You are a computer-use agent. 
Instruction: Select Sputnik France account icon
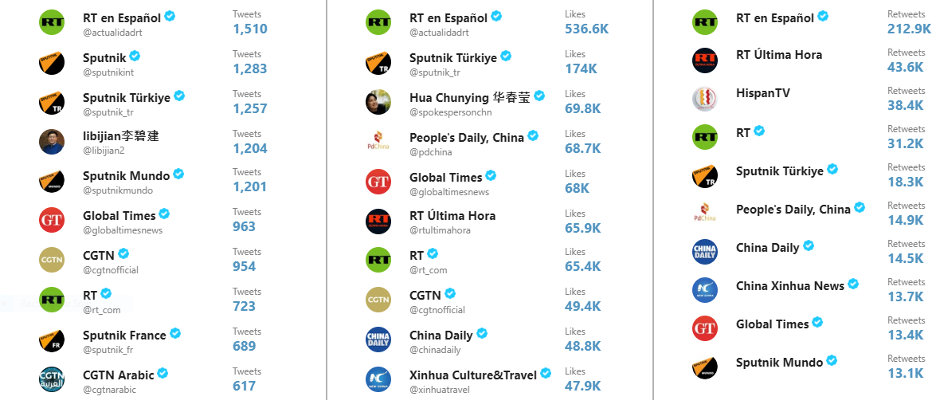click(52, 340)
